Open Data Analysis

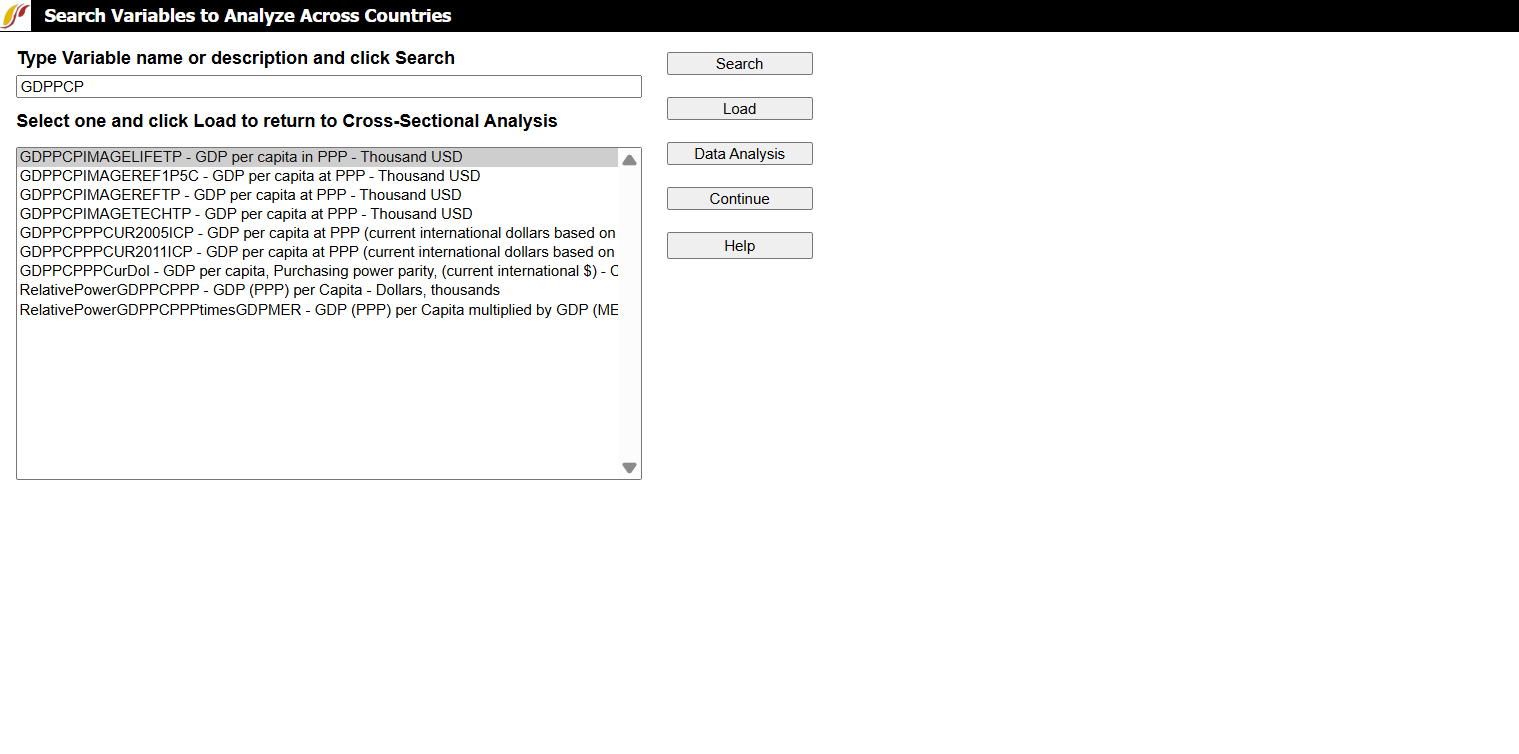(739, 154)
